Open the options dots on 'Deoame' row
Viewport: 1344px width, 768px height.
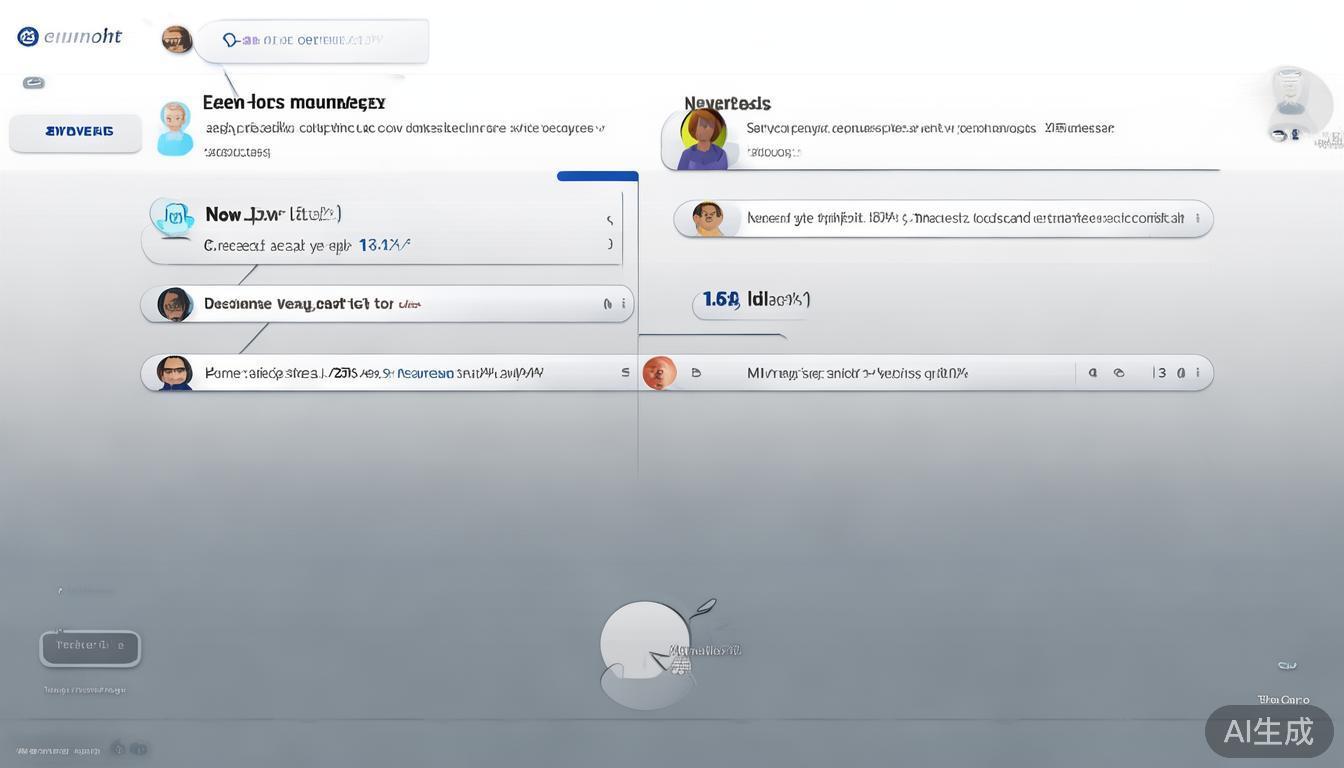tap(623, 304)
